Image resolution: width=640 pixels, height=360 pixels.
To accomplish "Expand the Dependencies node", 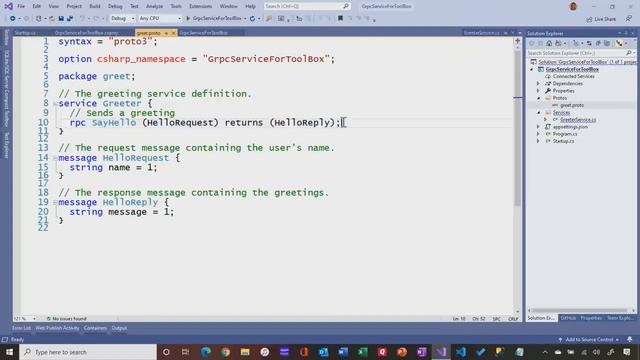I will (x=538, y=83).
